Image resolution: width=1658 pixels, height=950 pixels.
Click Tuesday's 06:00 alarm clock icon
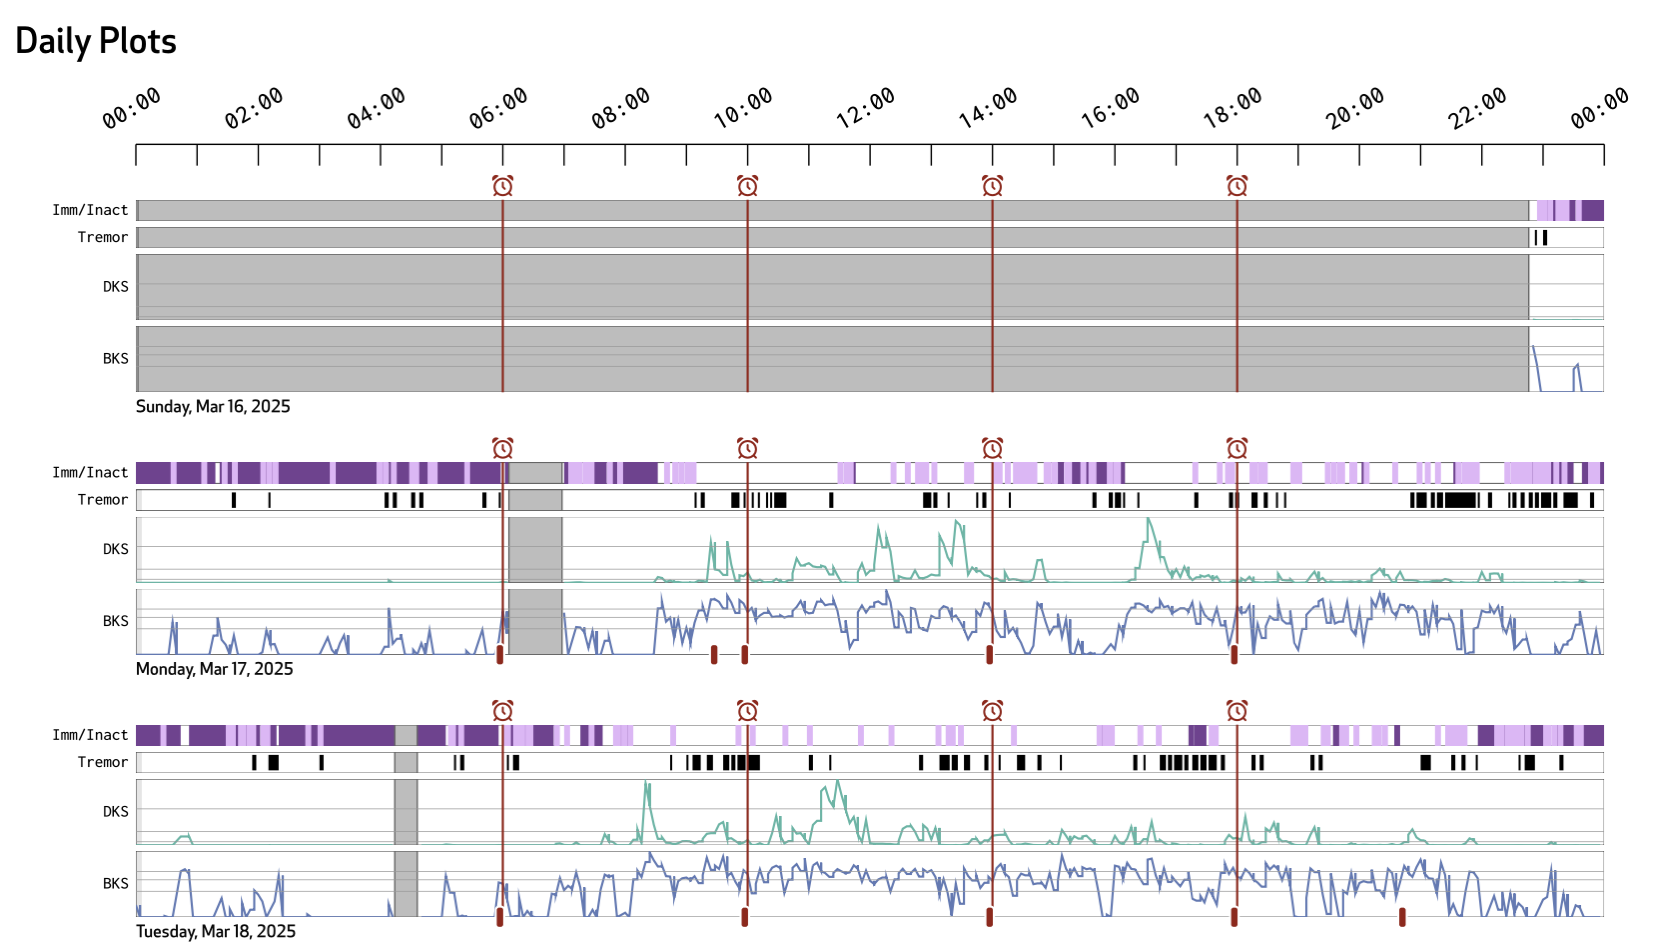click(x=503, y=711)
